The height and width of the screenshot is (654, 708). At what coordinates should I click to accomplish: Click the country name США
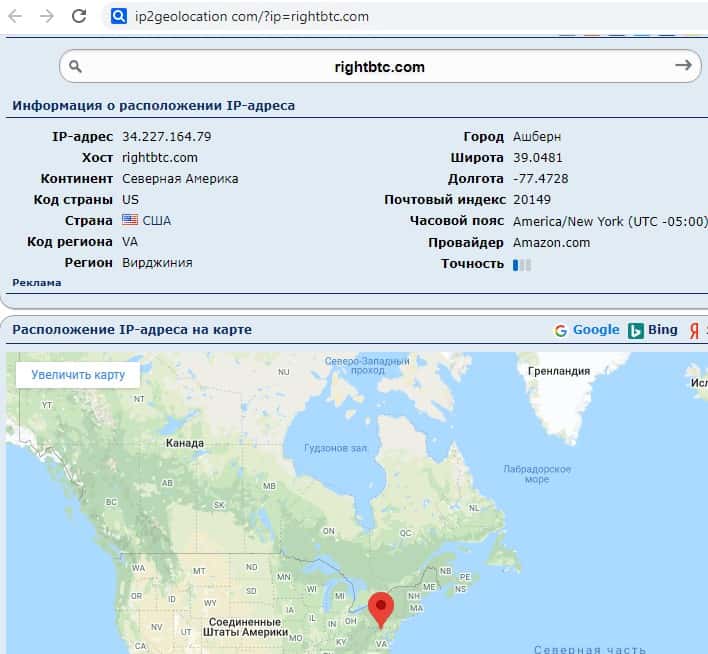tap(157, 221)
